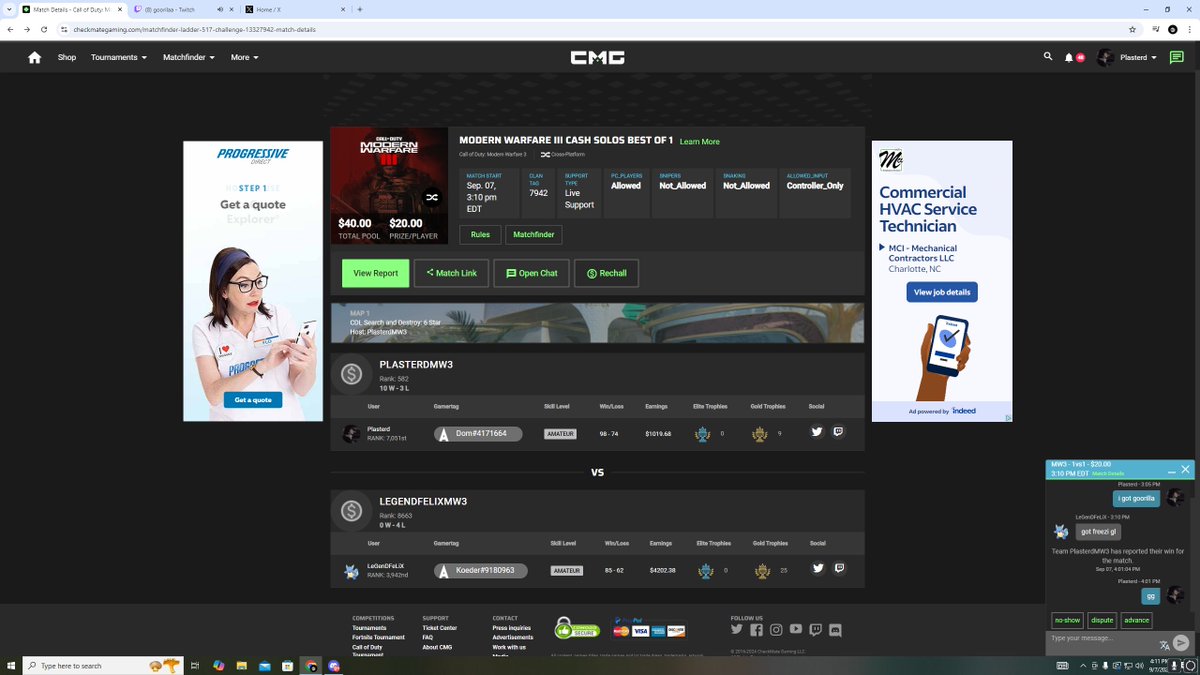Image resolution: width=1200 pixels, height=675 pixels.
Task: Expand the More menu
Action: tap(245, 57)
